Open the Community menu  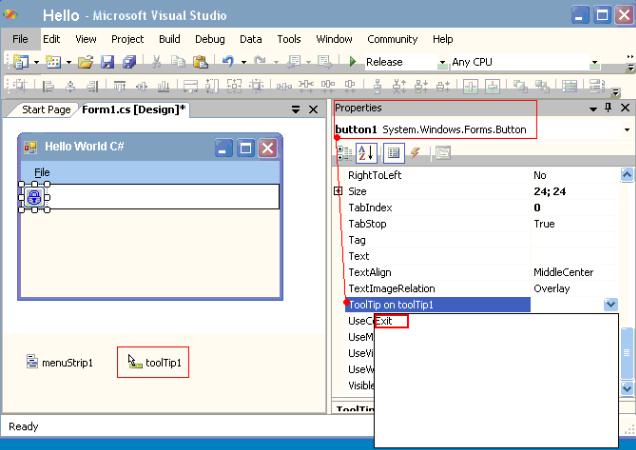tap(392, 39)
